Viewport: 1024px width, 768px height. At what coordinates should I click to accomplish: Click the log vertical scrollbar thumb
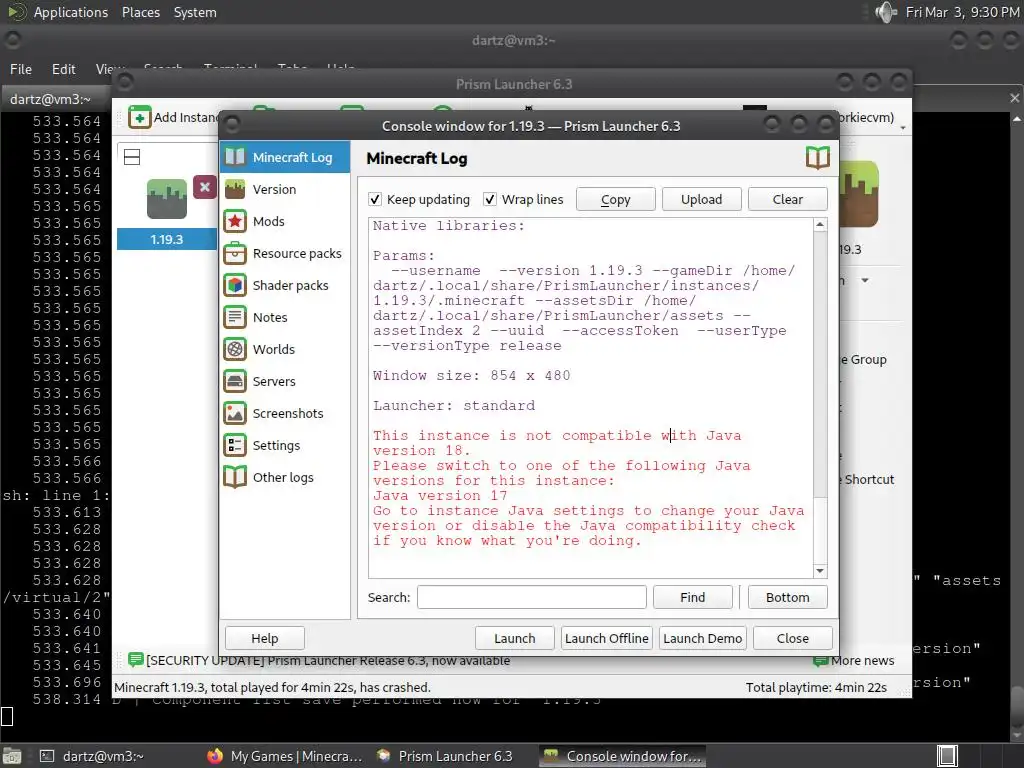click(820, 529)
